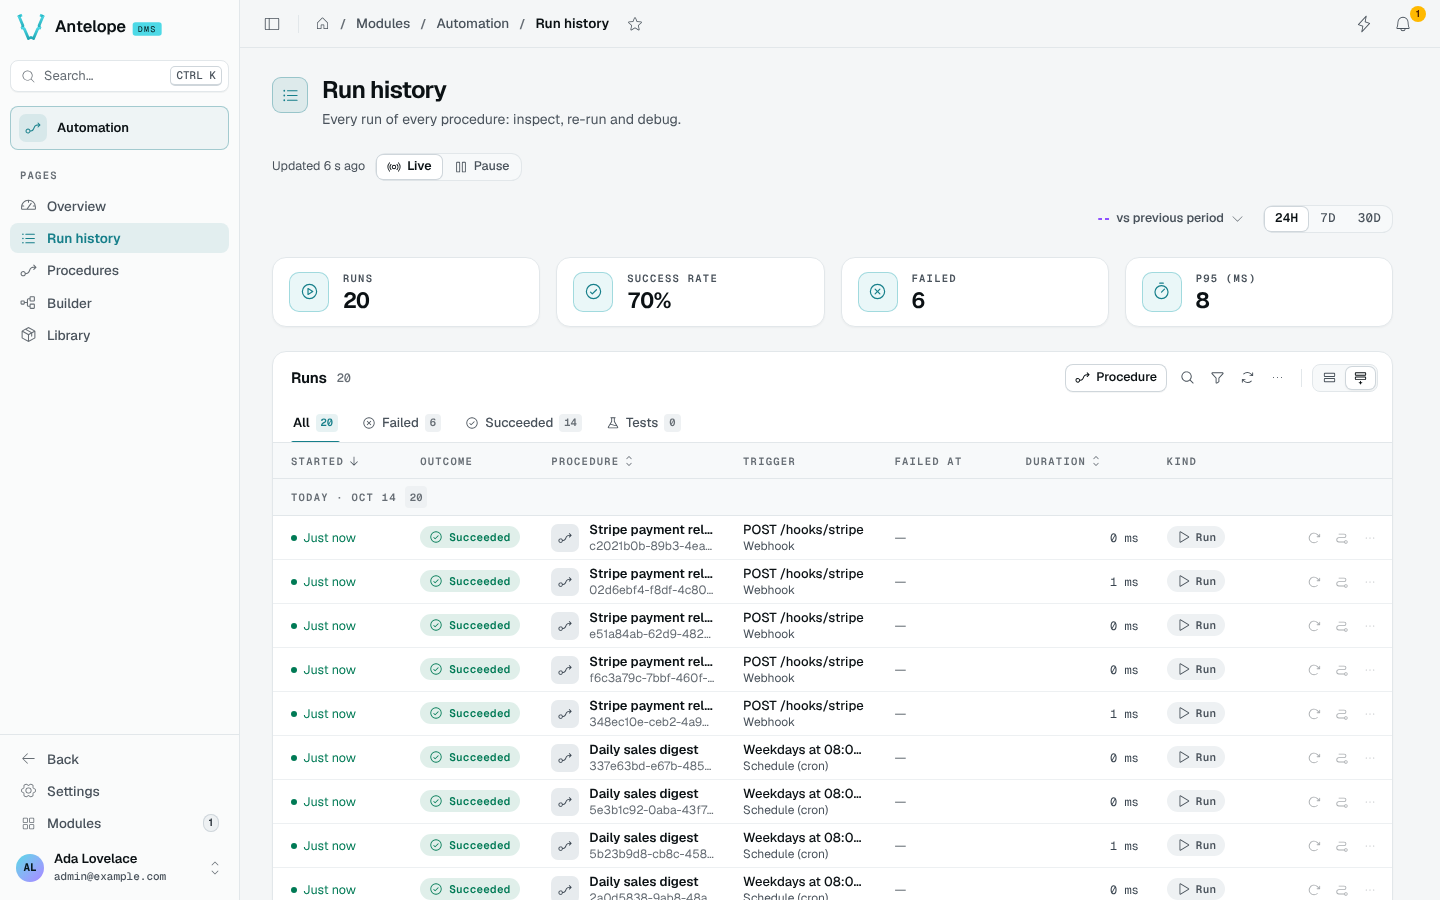
Task: Enable Live updates mode
Action: click(409, 166)
